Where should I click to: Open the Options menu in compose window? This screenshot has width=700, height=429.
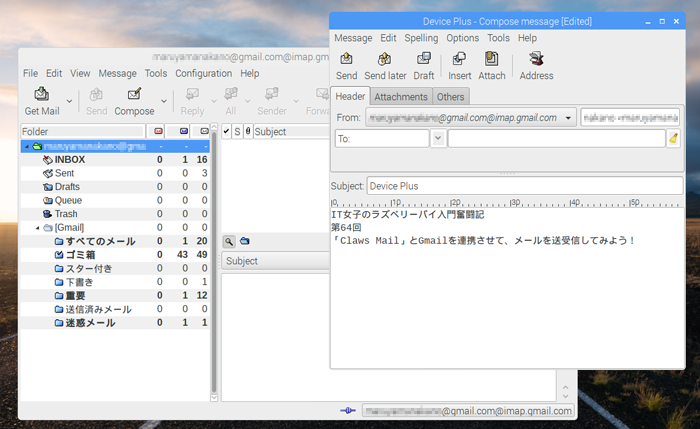462,38
